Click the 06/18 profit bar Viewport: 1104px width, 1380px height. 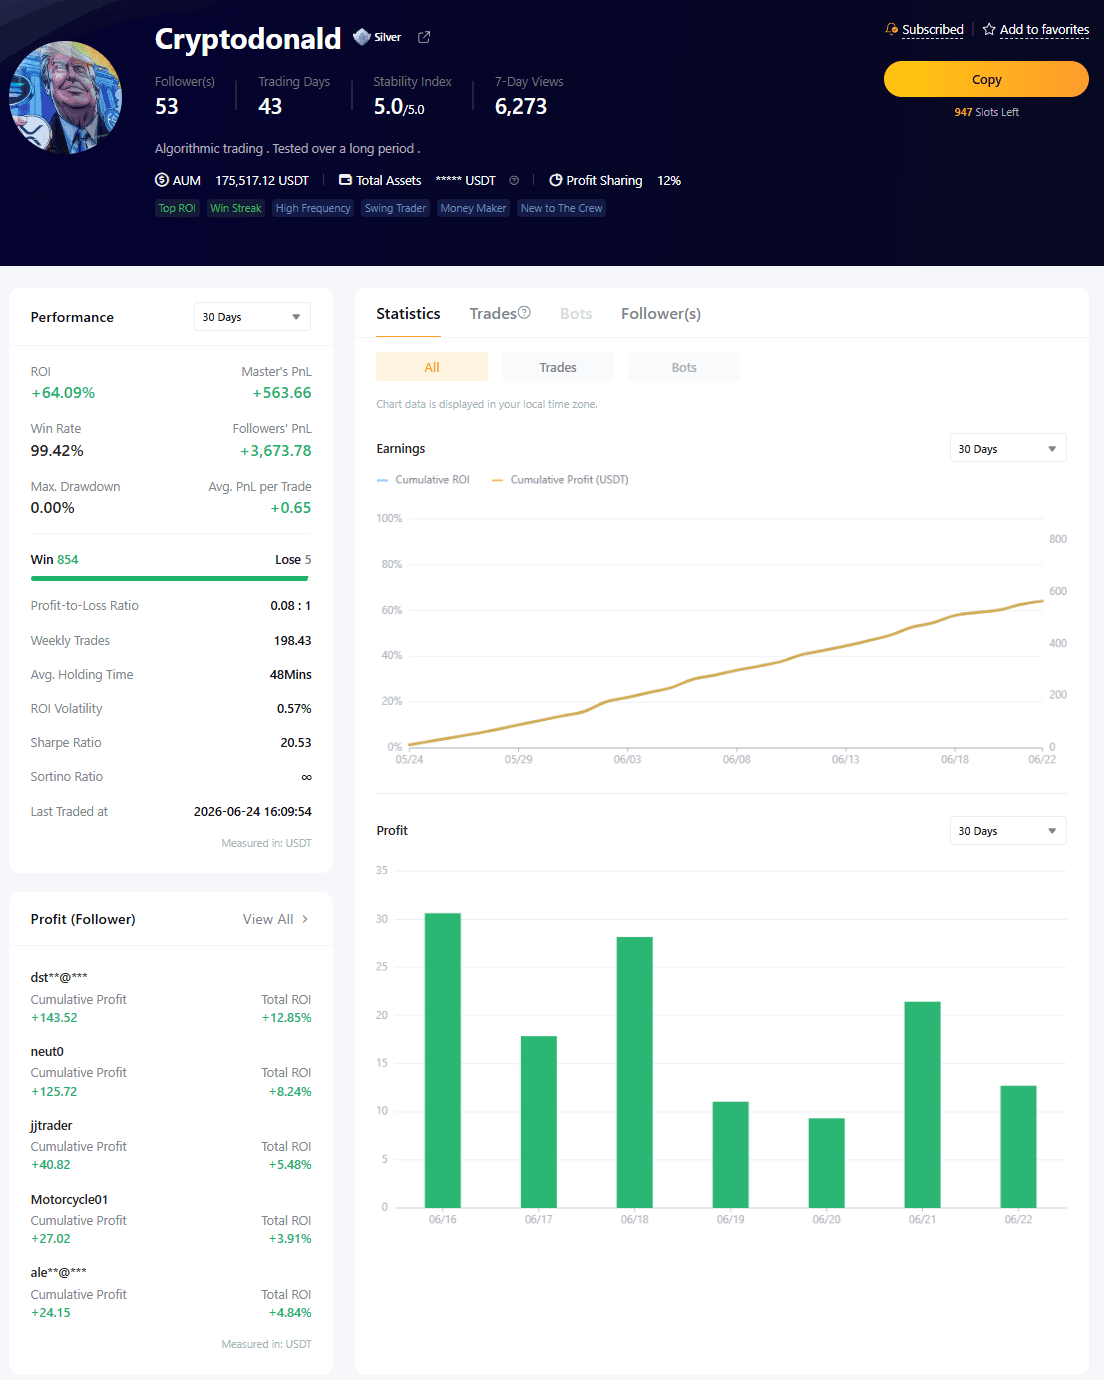(635, 1072)
